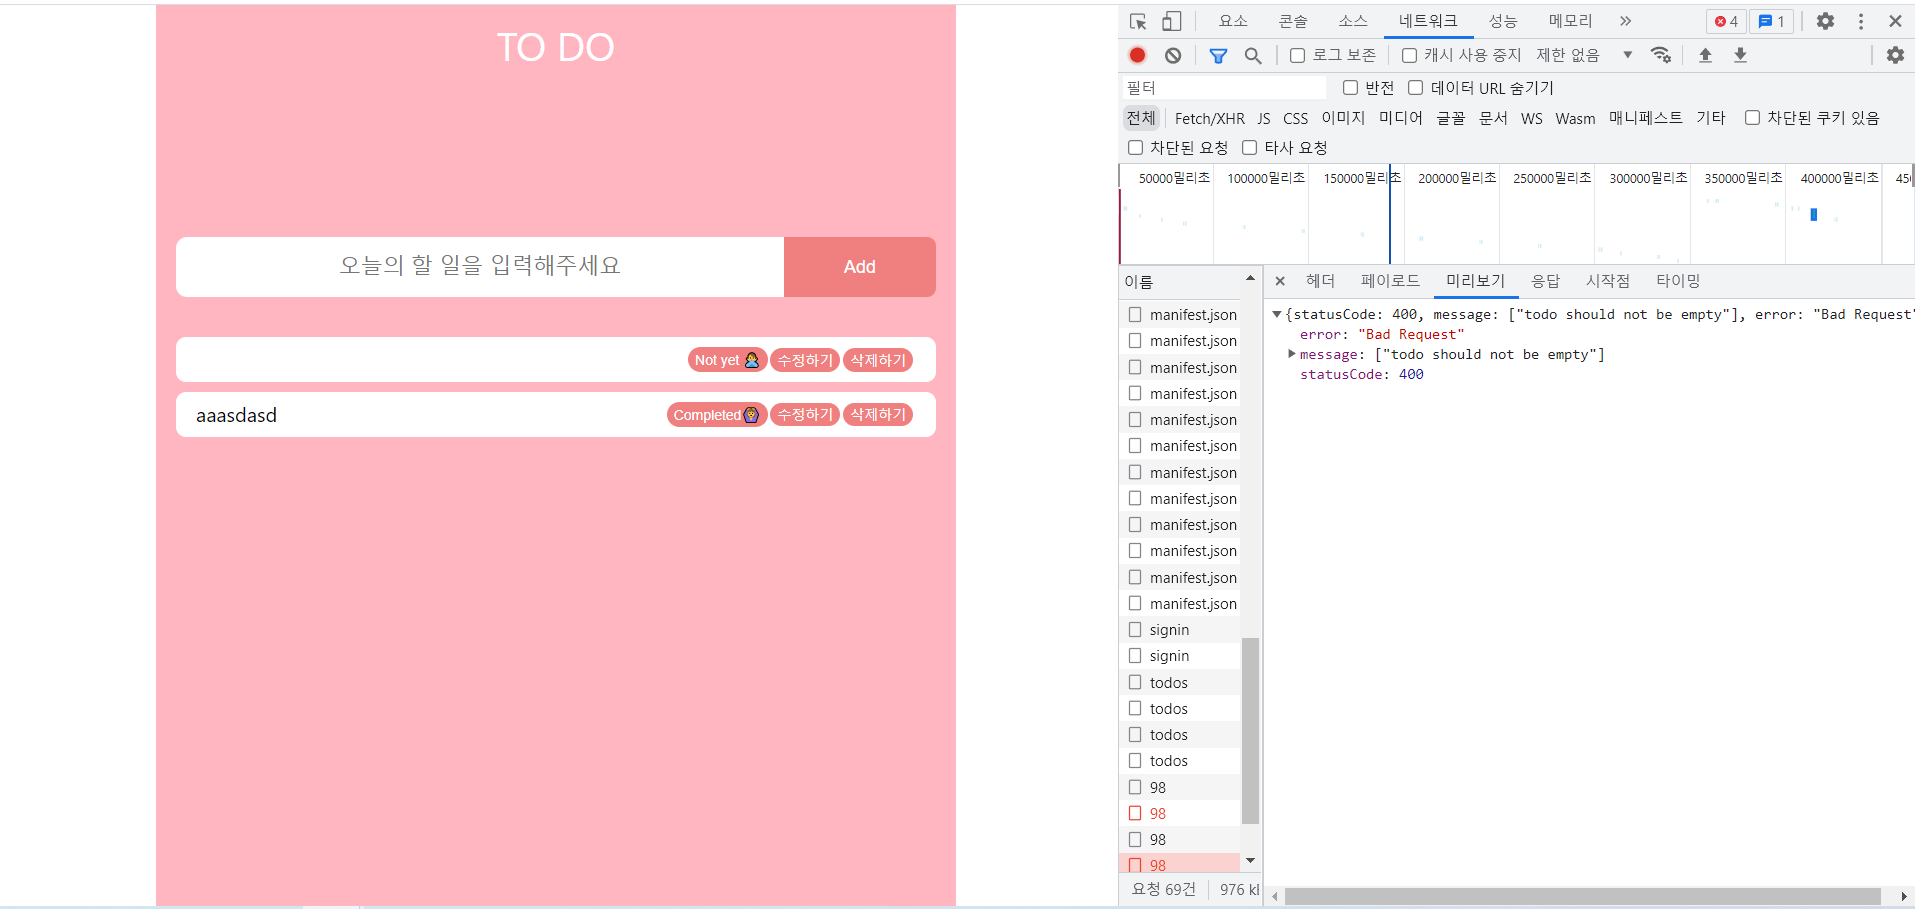Open the 타이밍 request detail tab

tap(1678, 281)
